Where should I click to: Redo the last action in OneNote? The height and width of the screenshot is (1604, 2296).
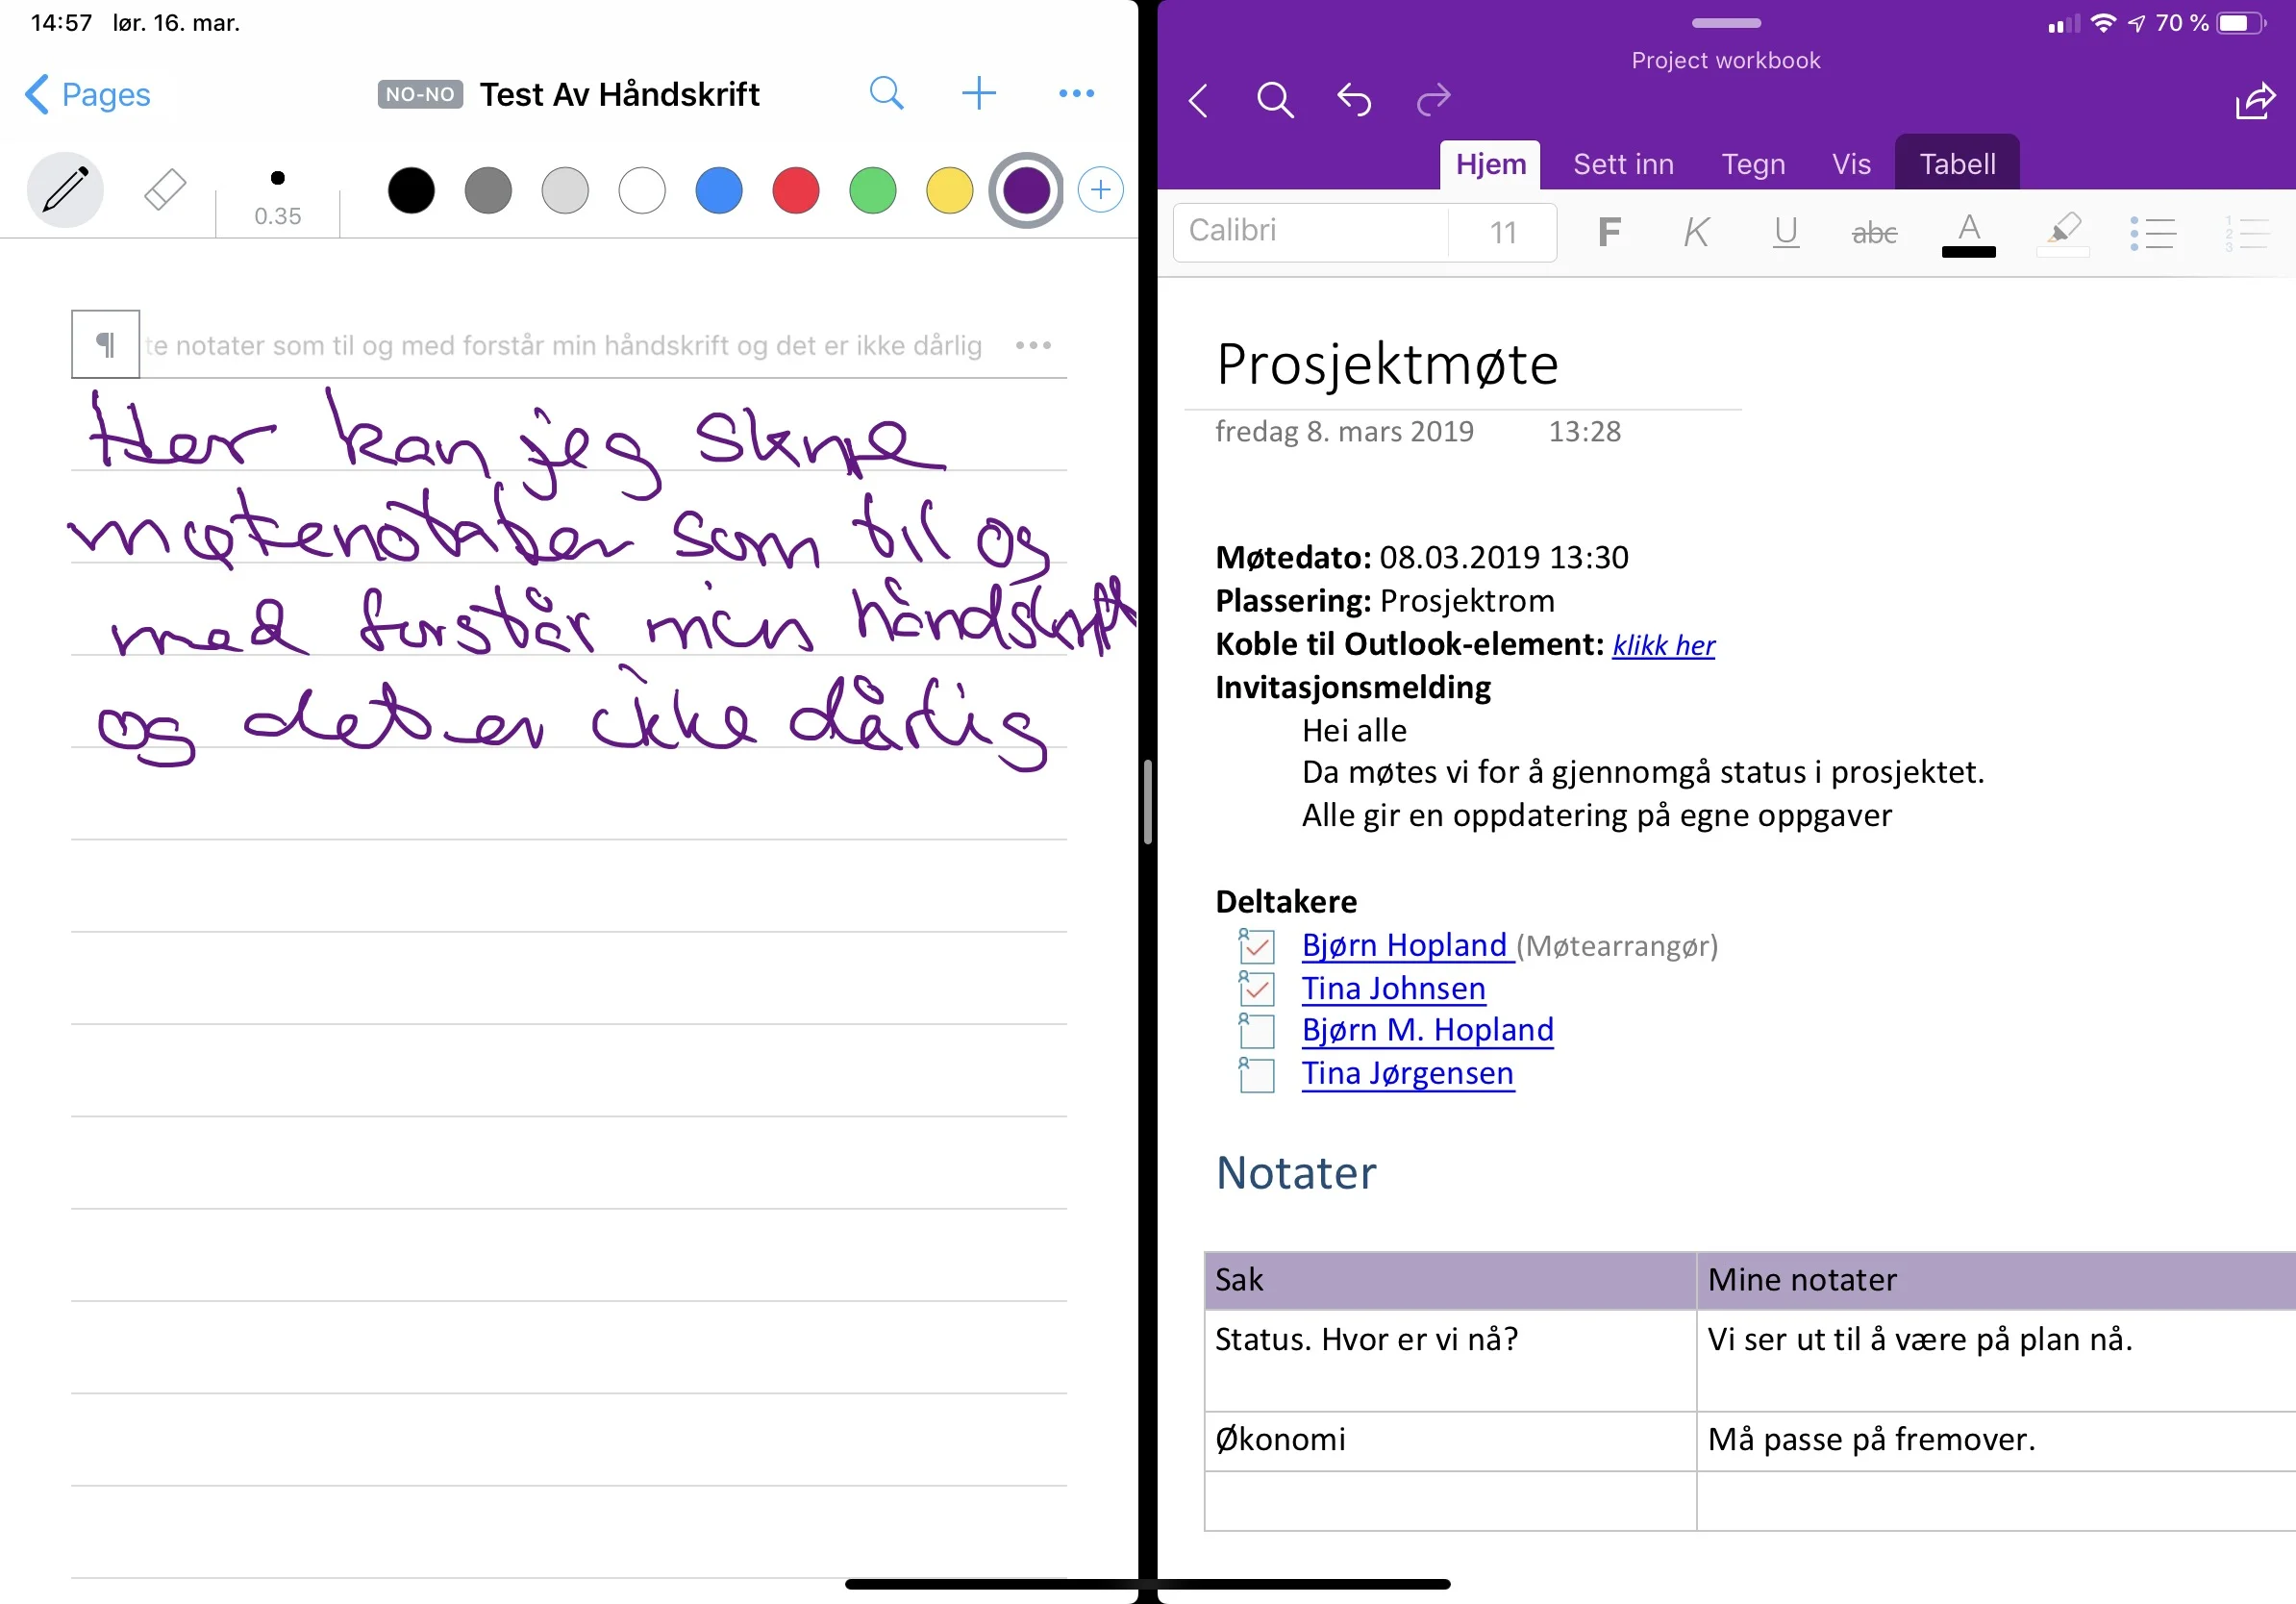[x=1432, y=100]
